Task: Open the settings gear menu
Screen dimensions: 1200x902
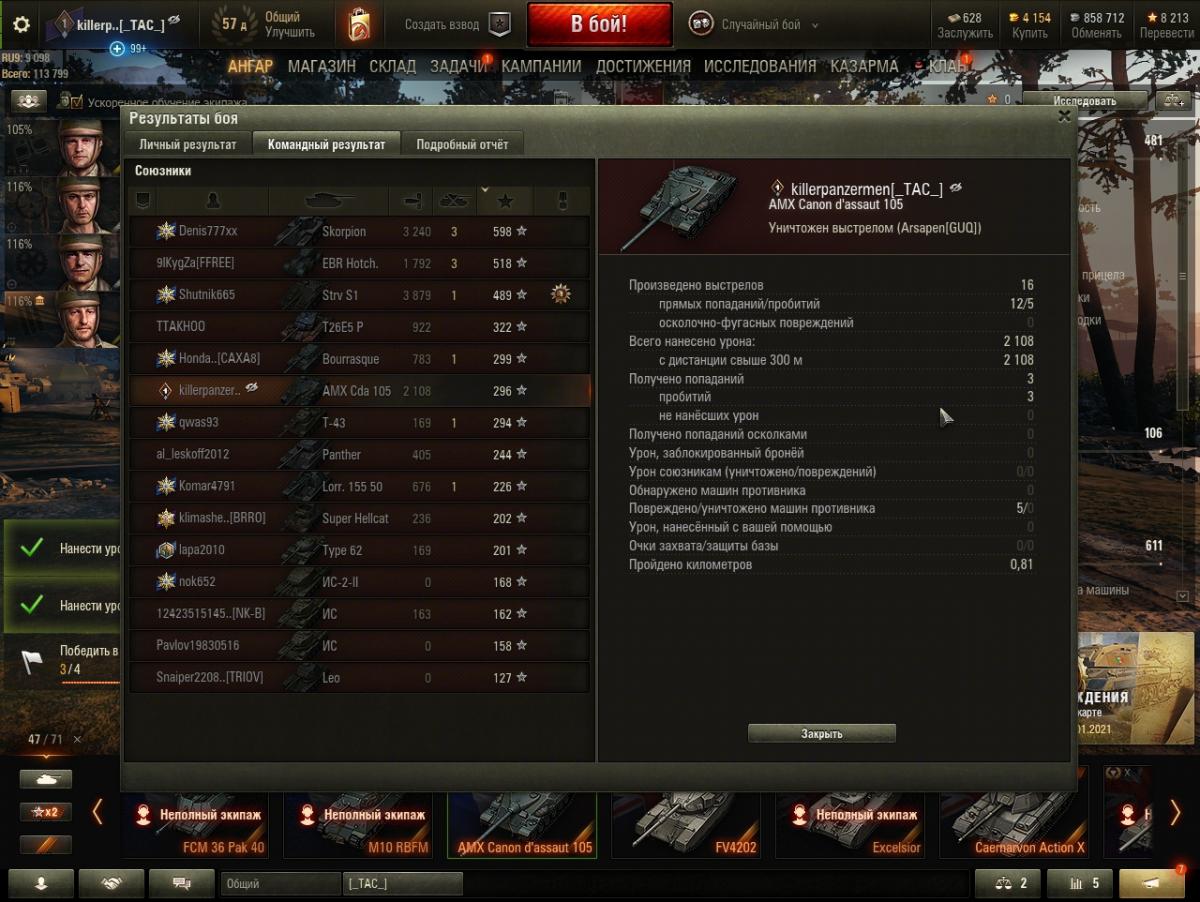Action: (21, 25)
